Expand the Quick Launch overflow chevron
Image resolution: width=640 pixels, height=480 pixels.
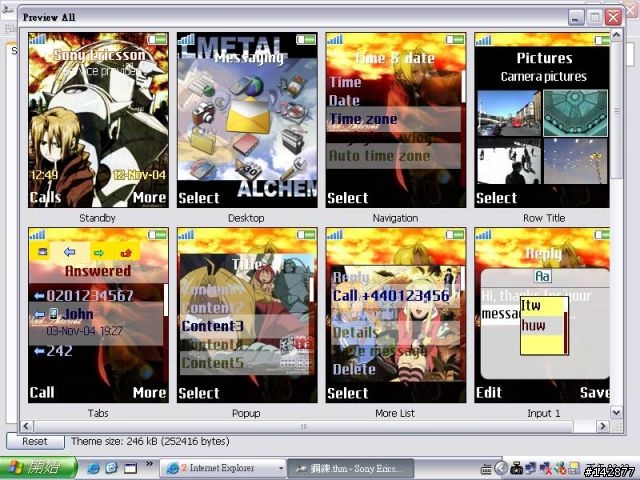[149, 464]
